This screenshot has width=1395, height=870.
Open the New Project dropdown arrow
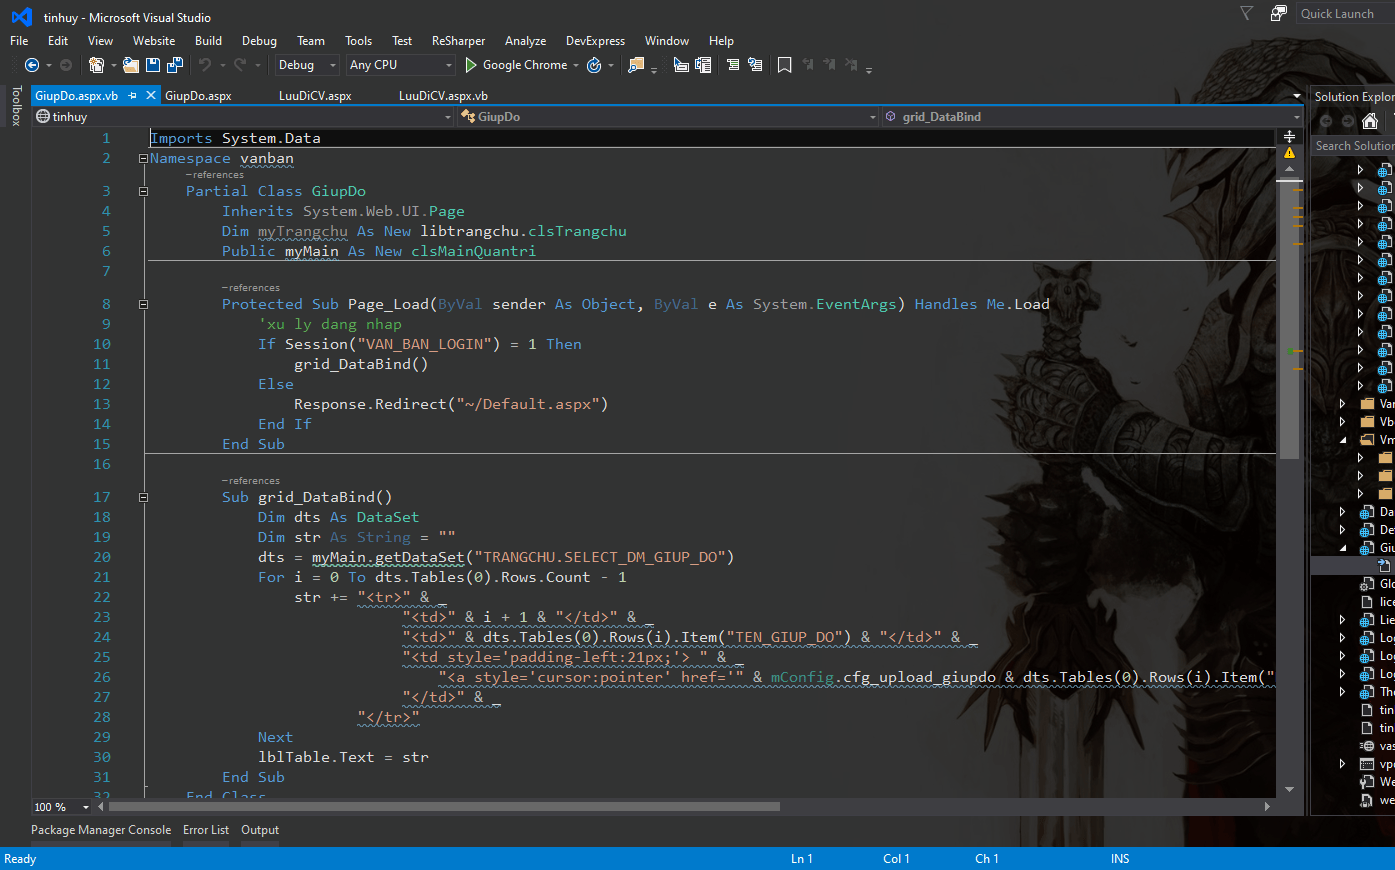click(x=114, y=65)
